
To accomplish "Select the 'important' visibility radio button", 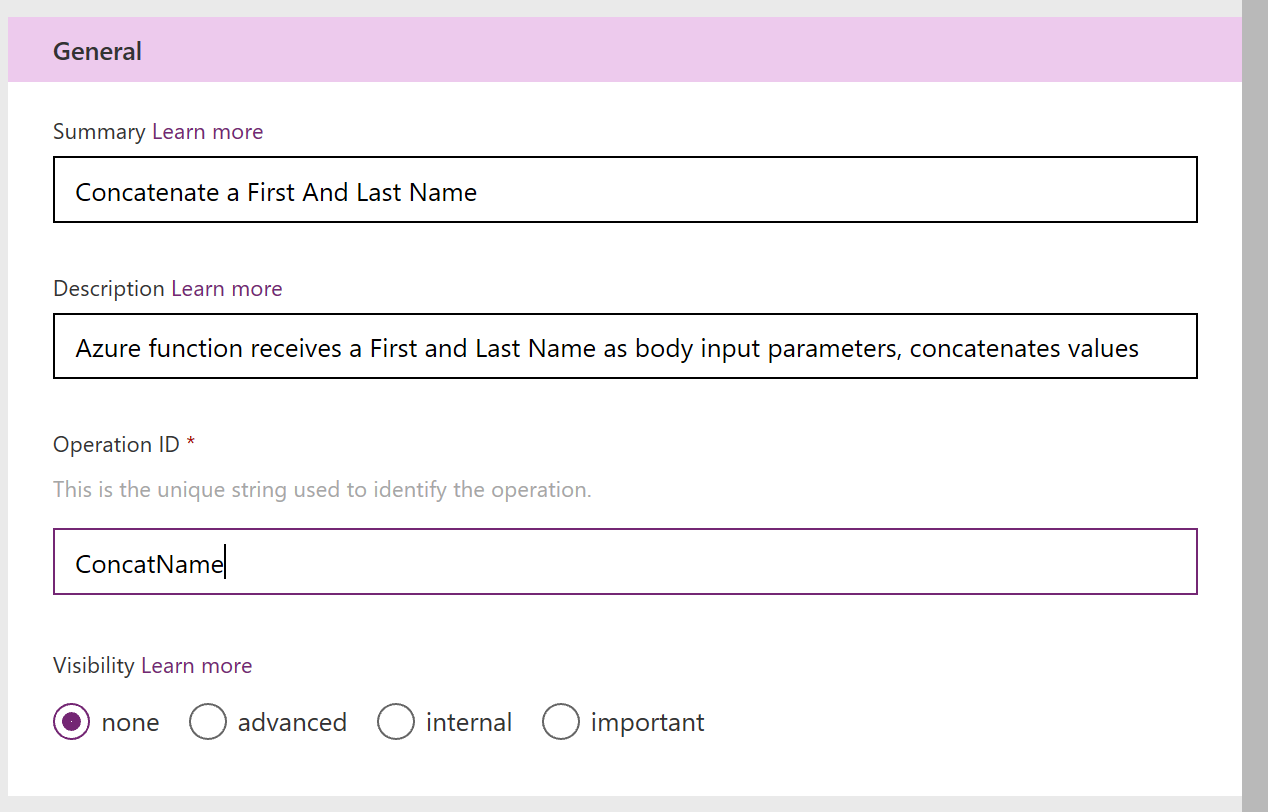I will tap(561, 722).
